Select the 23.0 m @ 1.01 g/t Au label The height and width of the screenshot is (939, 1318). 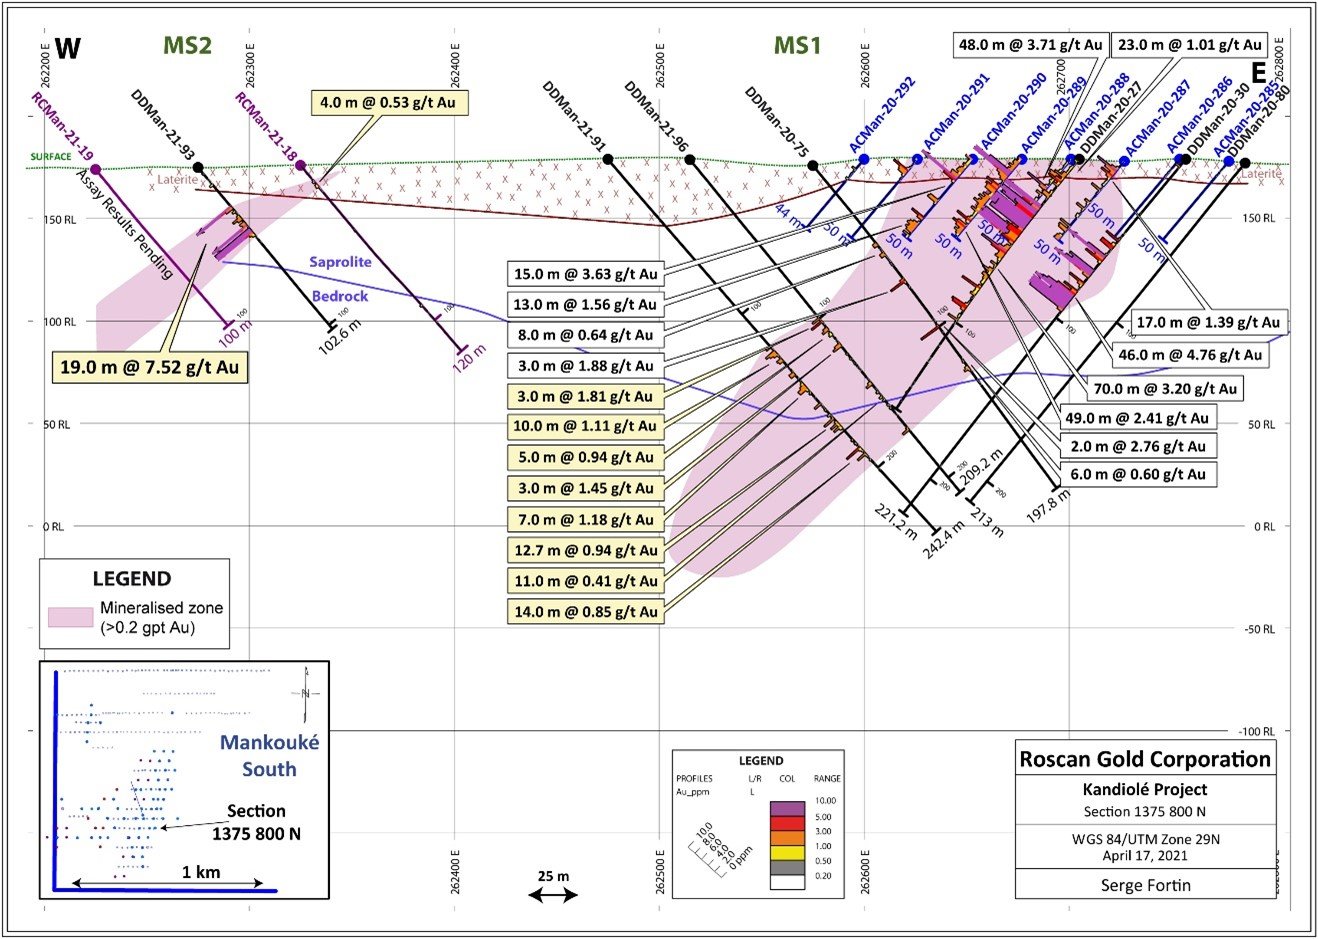click(1190, 45)
